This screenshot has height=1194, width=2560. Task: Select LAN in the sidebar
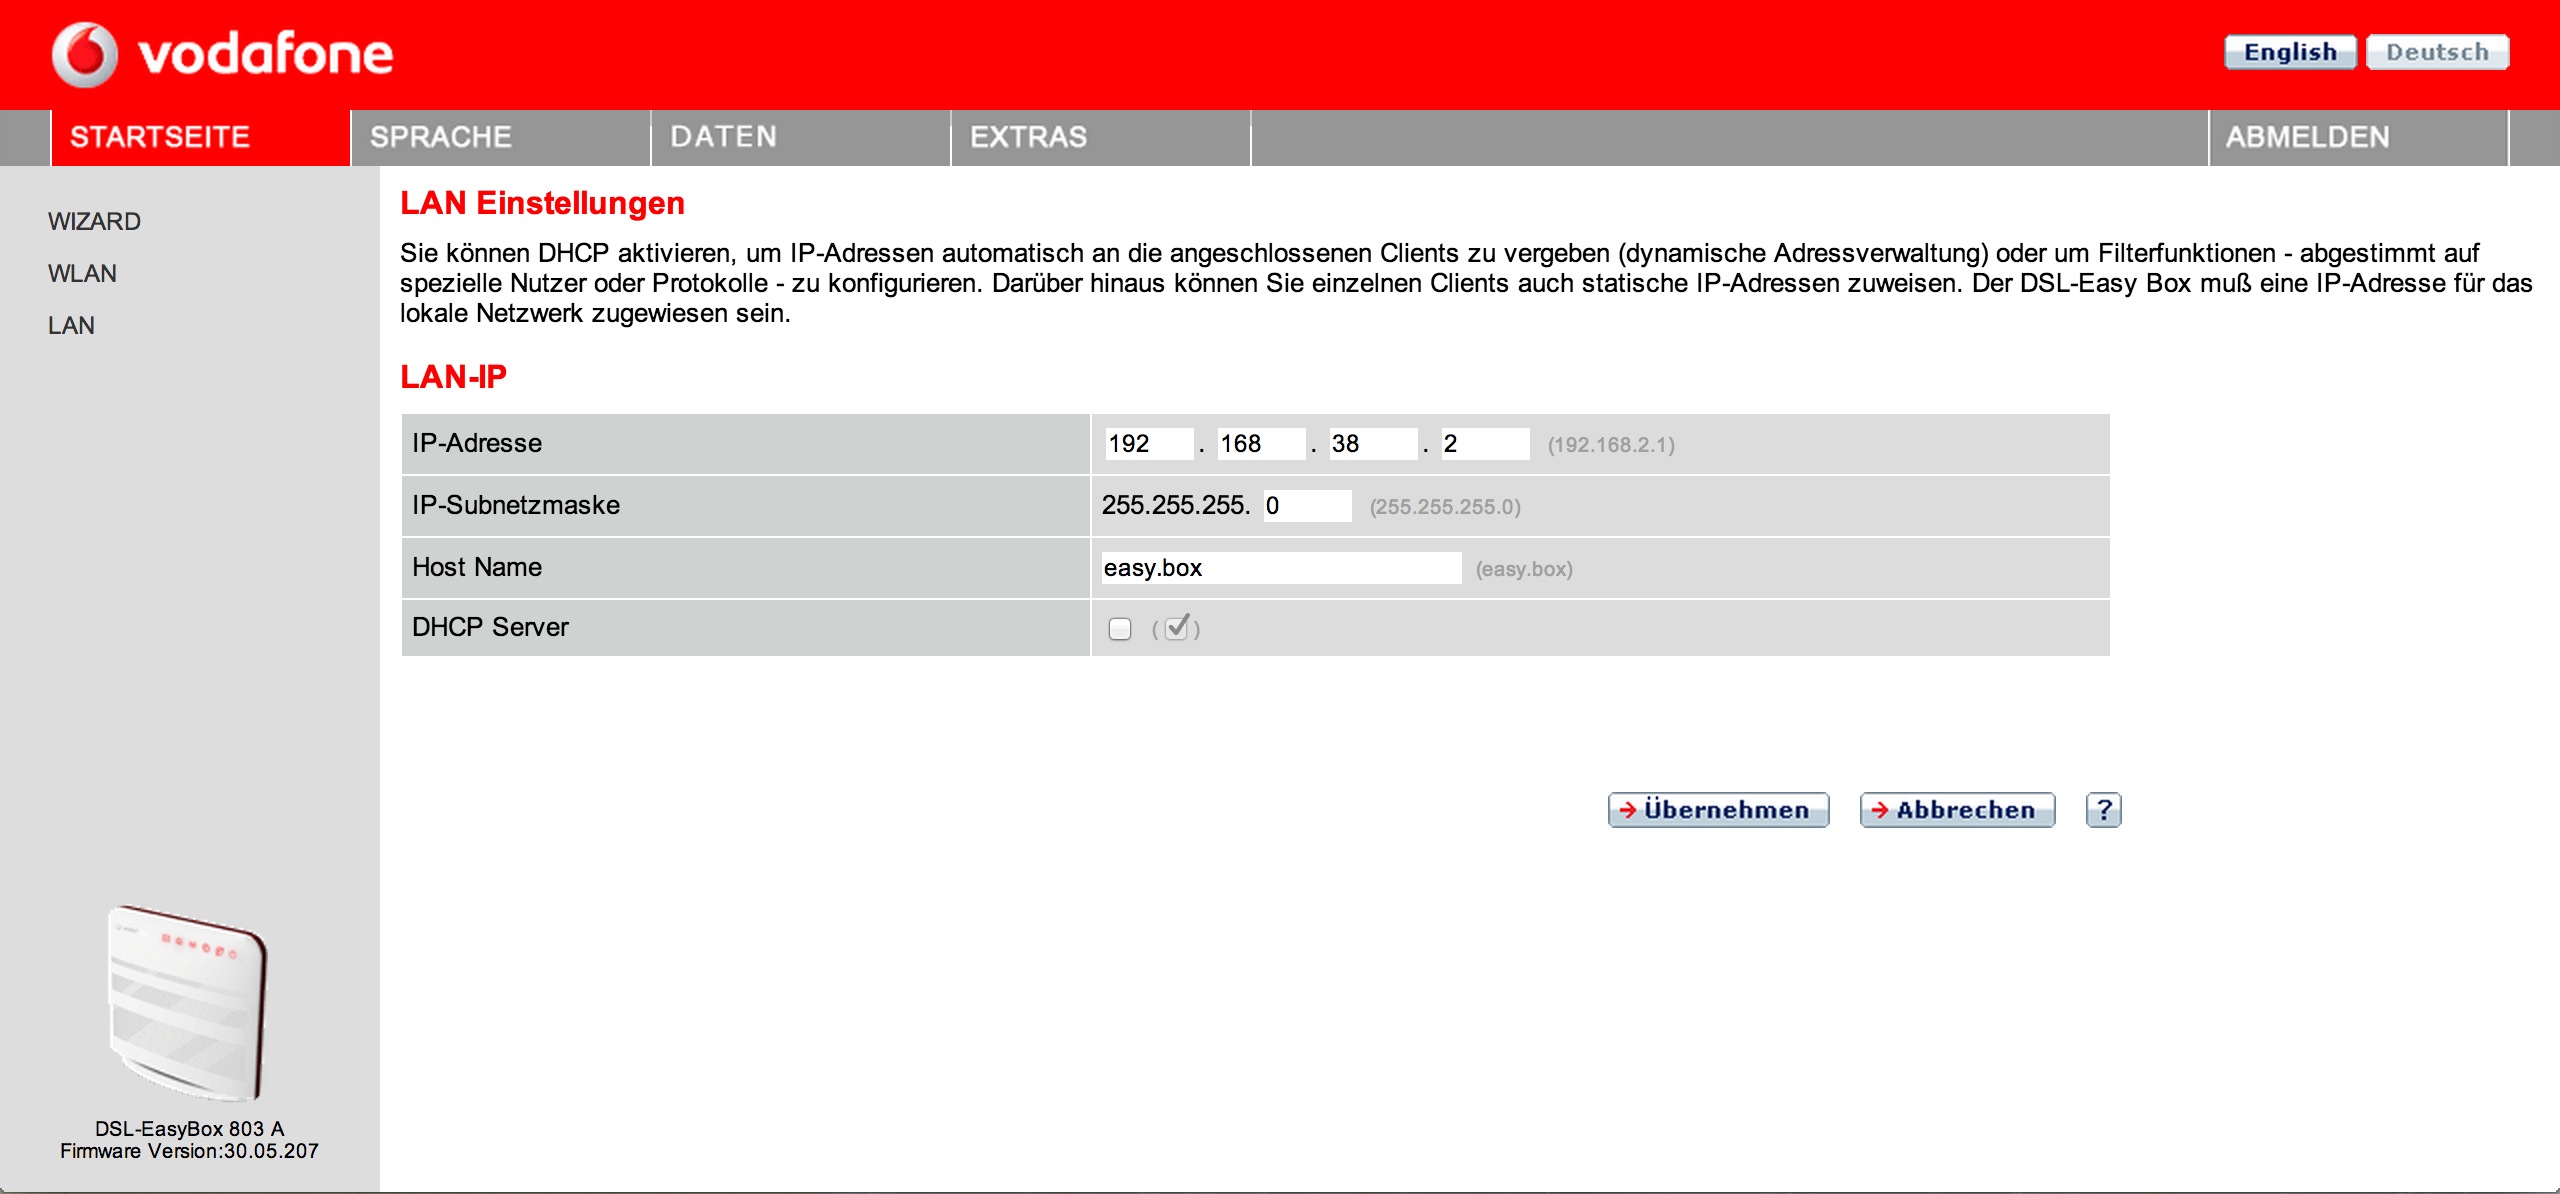tap(71, 325)
